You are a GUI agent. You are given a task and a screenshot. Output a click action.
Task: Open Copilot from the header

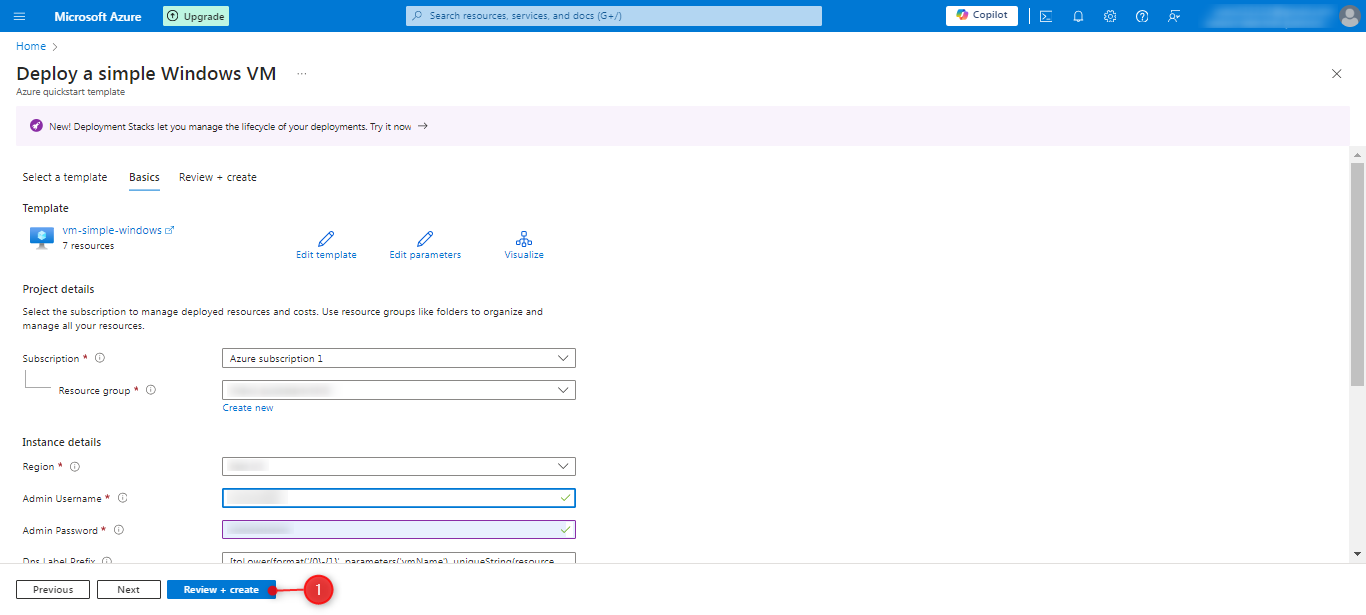tap(982, 15)
